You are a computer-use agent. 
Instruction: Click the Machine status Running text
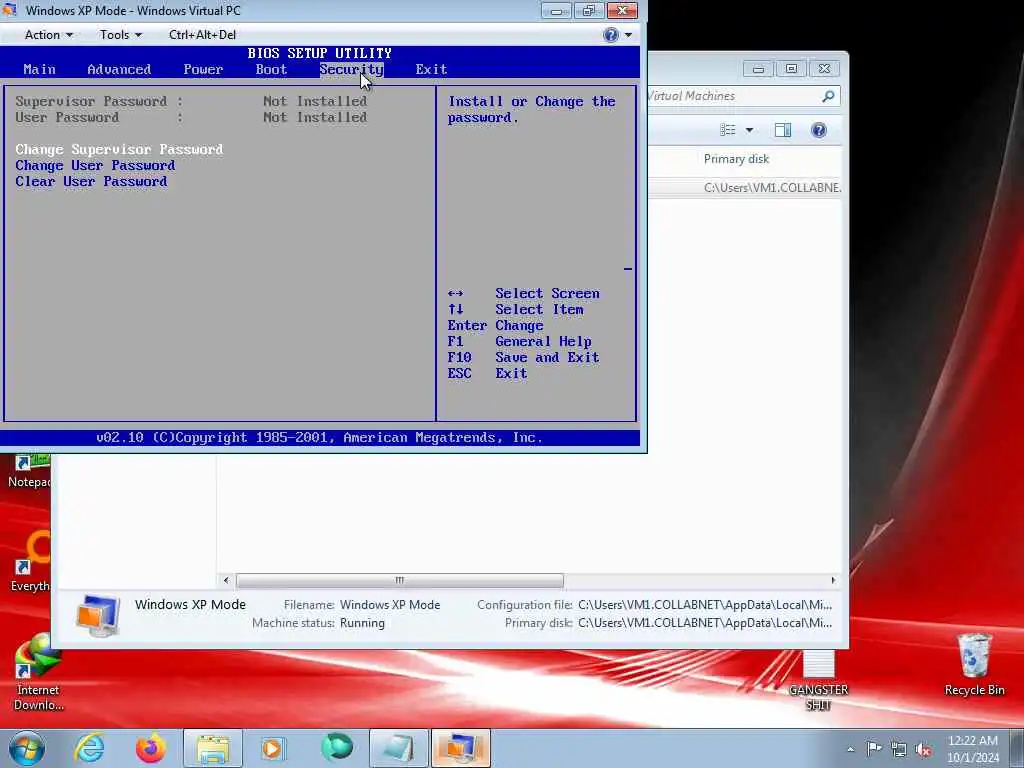(x=362, y=623)
